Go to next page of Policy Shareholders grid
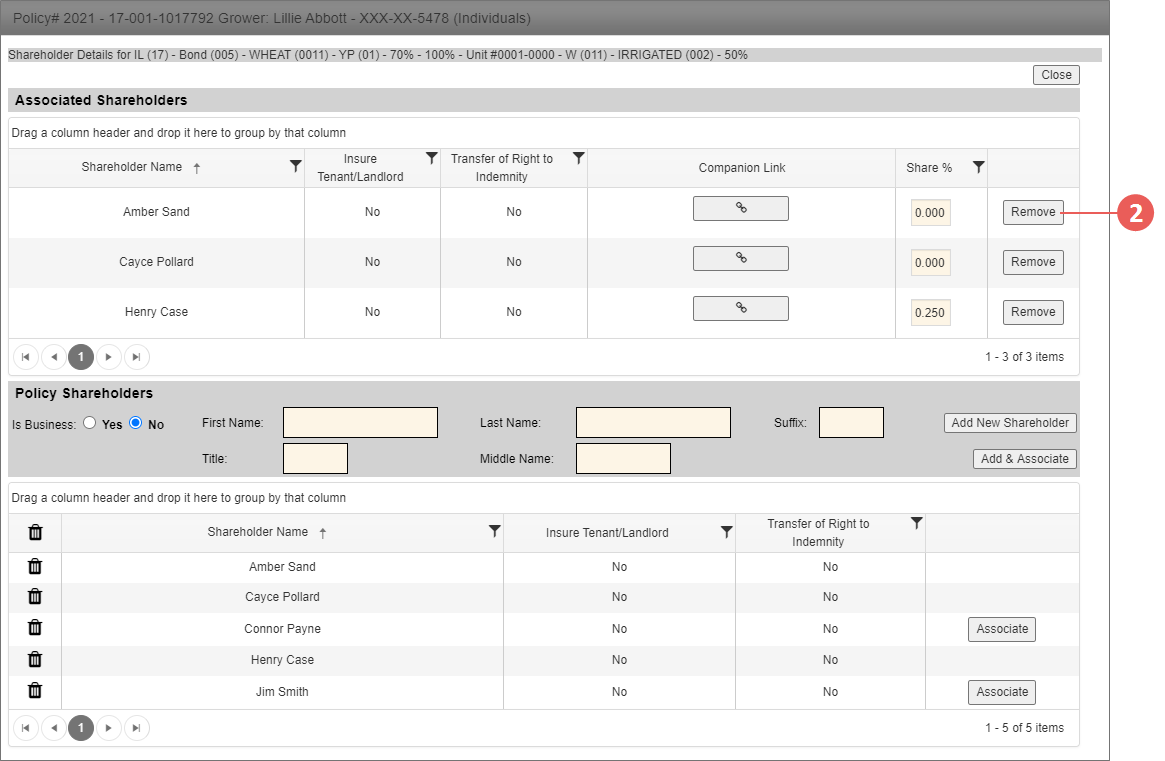 [108, 728]
